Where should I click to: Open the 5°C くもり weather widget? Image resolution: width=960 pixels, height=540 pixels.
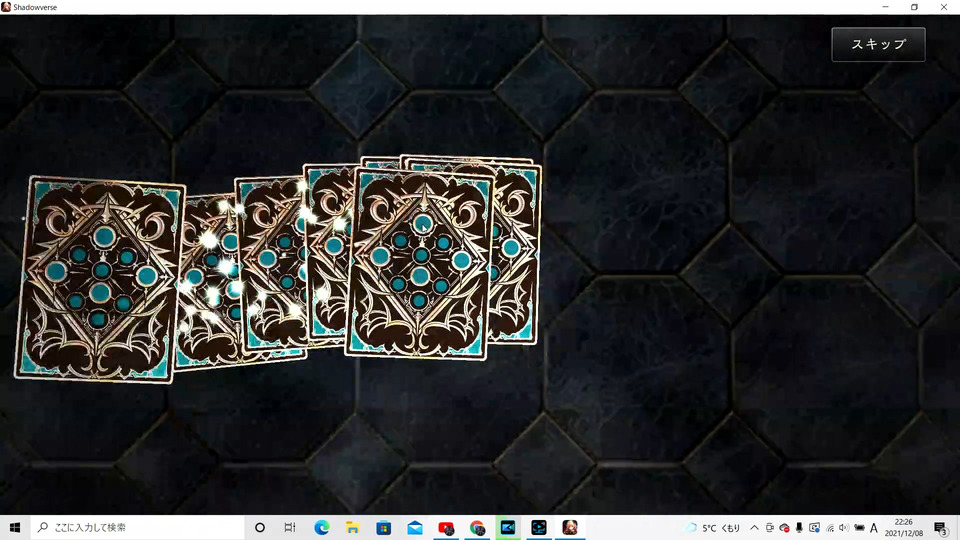tap(712, 528)
